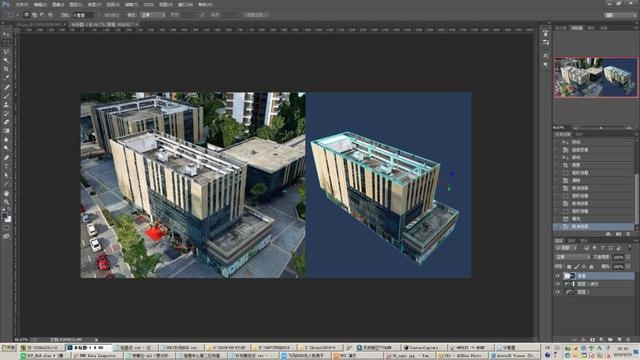
Task: Select the Move tool in toolbox
Action: pos(6,34)
